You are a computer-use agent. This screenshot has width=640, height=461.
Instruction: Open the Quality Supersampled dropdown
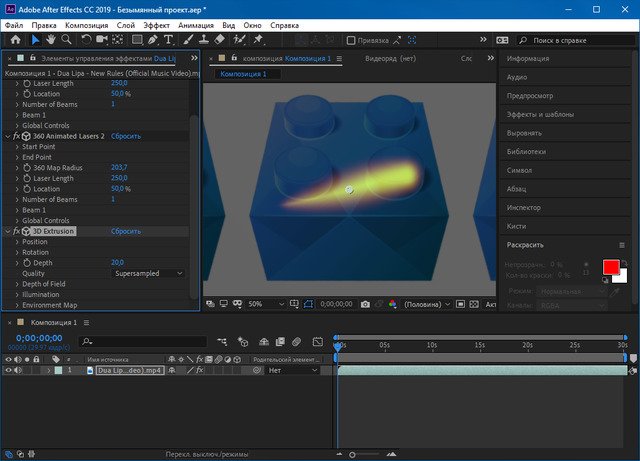[x=148, y=273]
